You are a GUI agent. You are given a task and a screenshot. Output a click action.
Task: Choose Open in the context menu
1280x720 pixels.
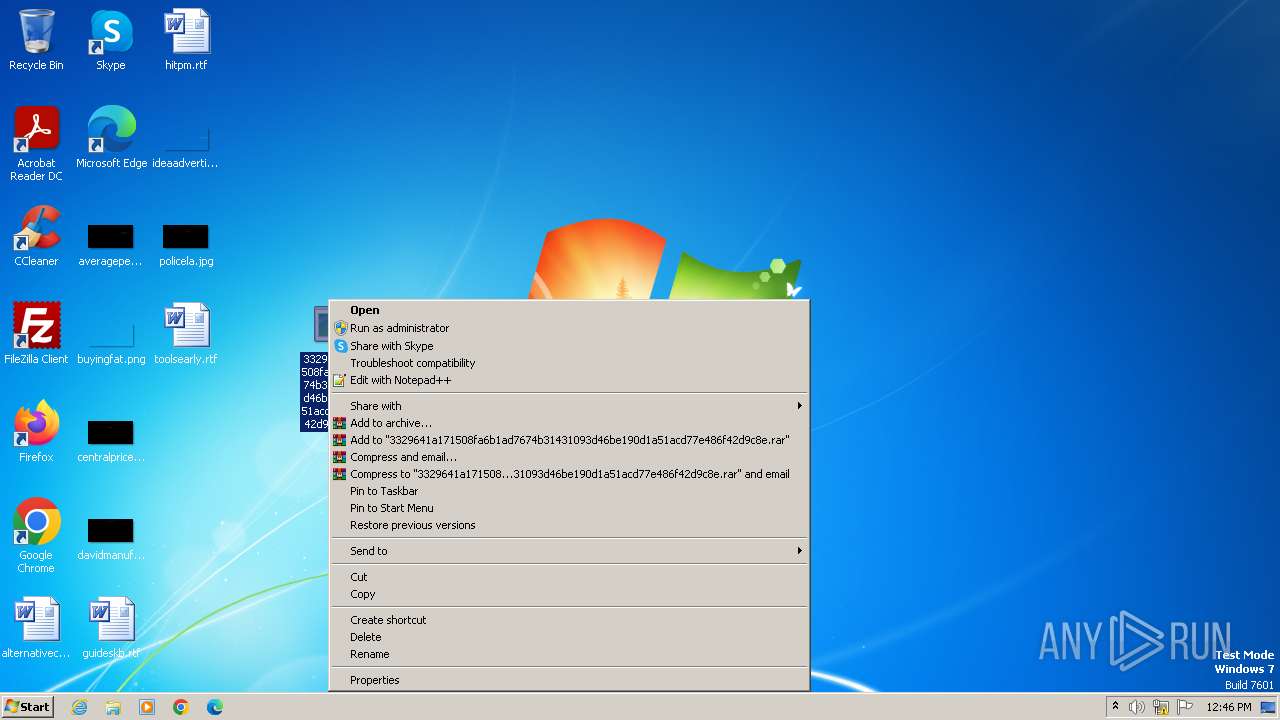click(x=569, y=310)
